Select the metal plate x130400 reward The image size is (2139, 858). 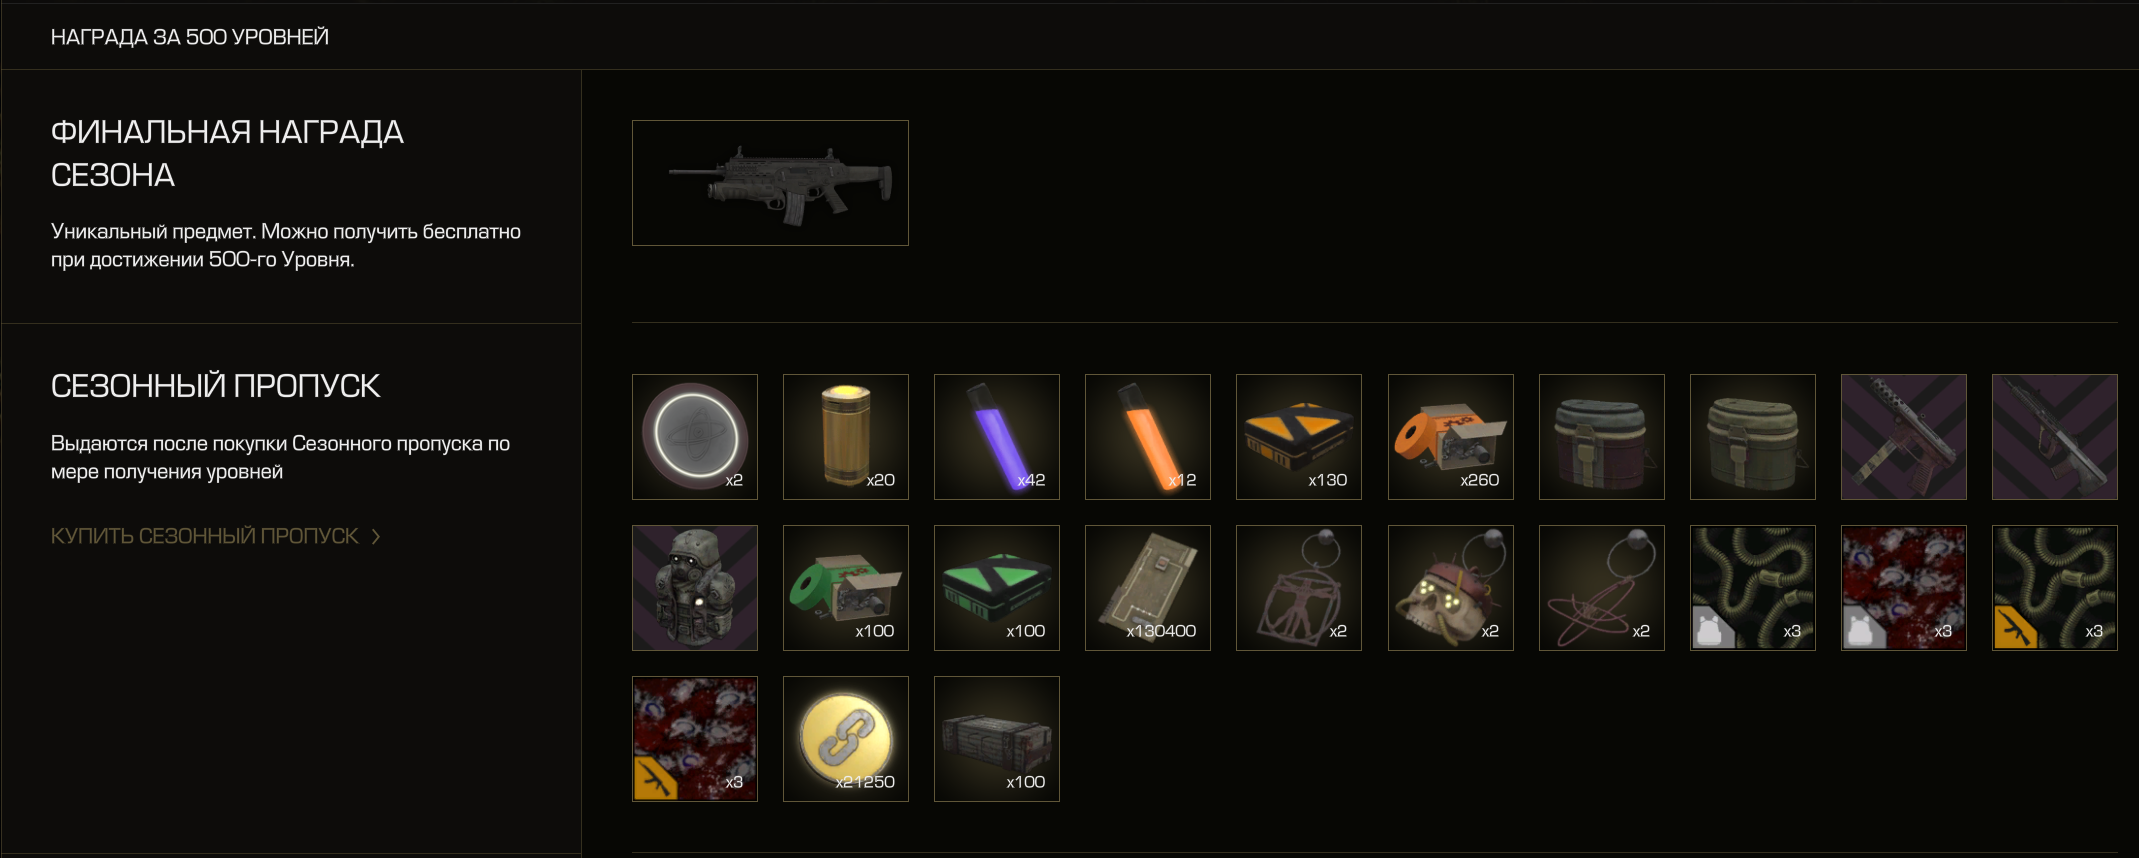click(x=1148, y=588)
